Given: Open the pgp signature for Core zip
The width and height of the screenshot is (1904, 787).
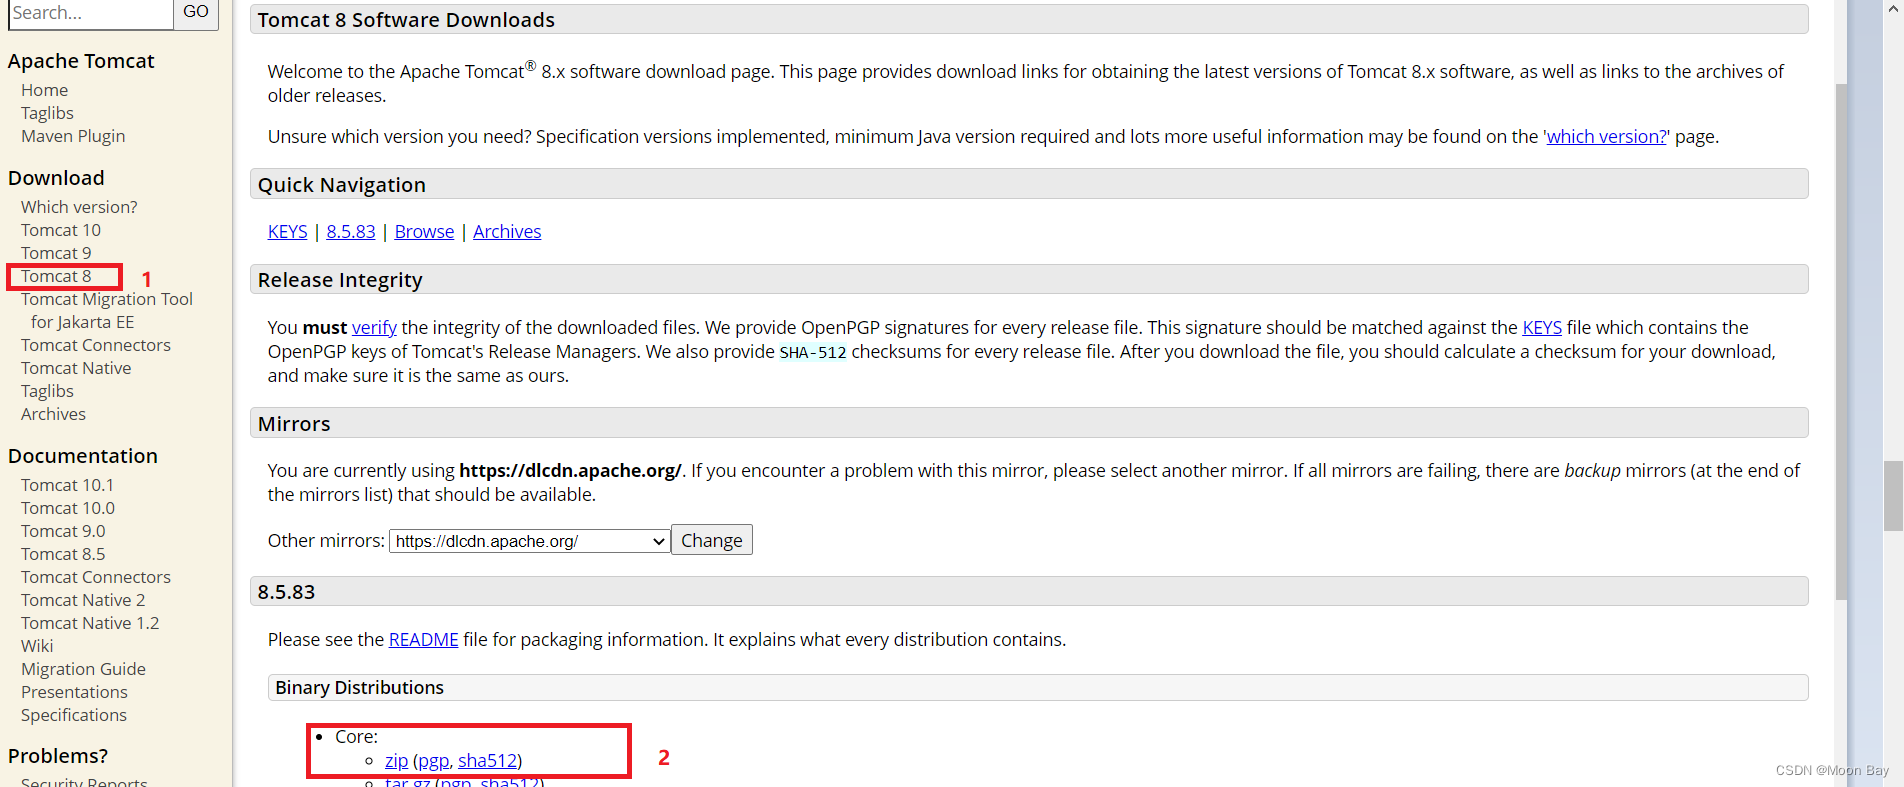Looking at the screenshot, I should coord(433,761).
